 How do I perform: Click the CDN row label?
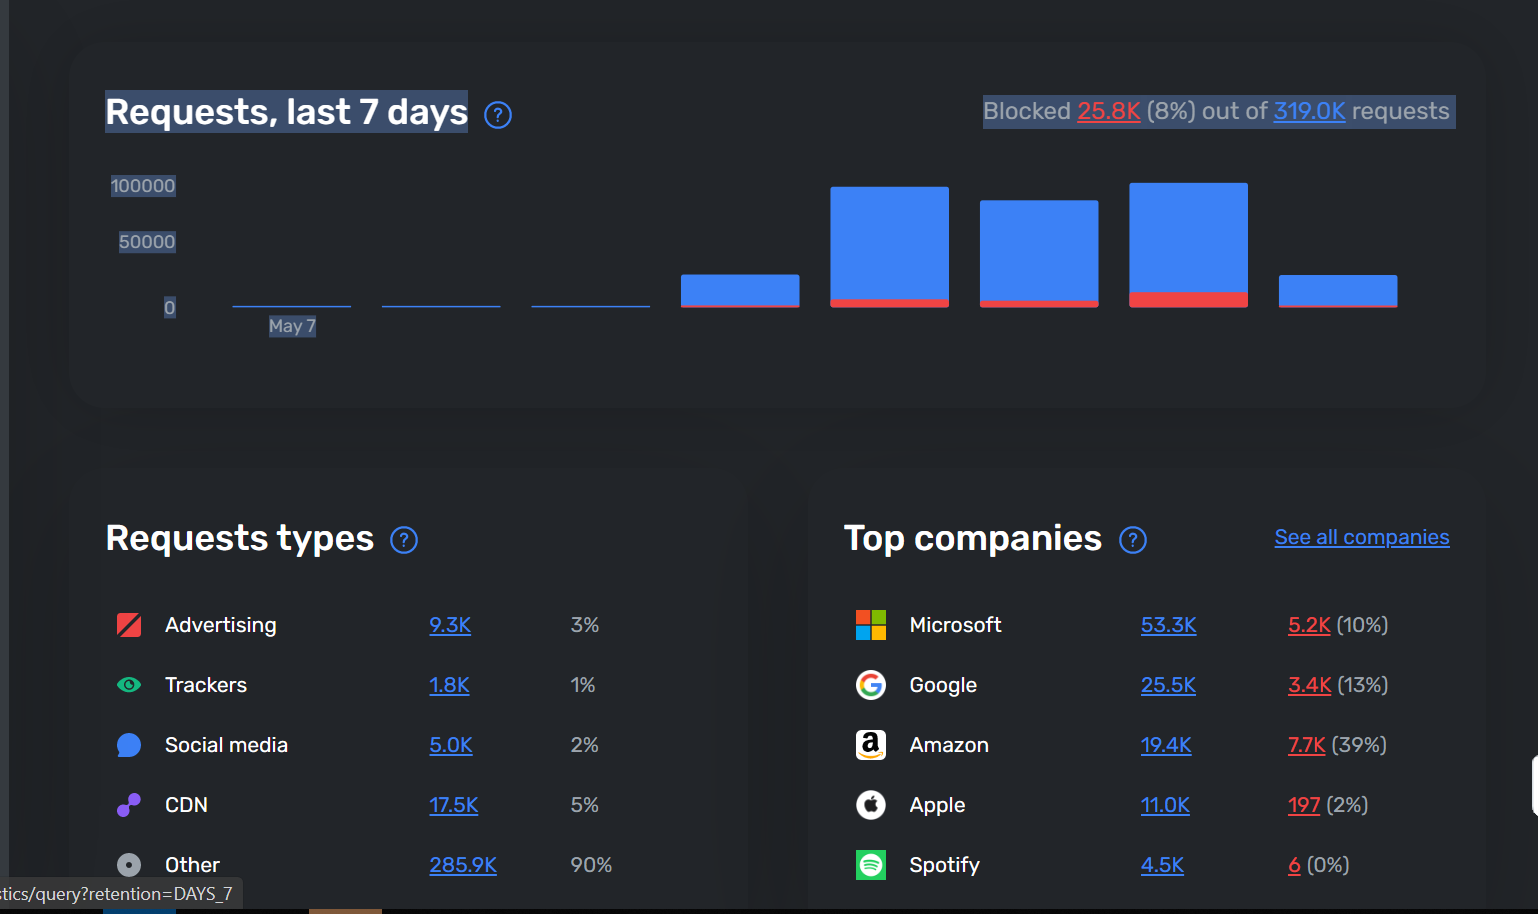(186, 805)
